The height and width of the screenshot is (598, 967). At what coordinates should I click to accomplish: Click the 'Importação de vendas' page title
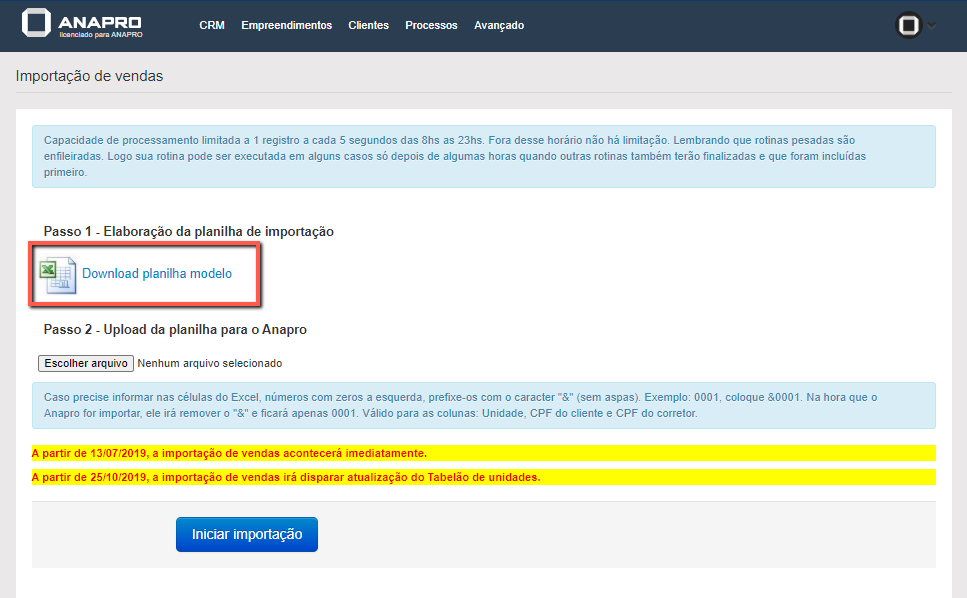[89, 76]
